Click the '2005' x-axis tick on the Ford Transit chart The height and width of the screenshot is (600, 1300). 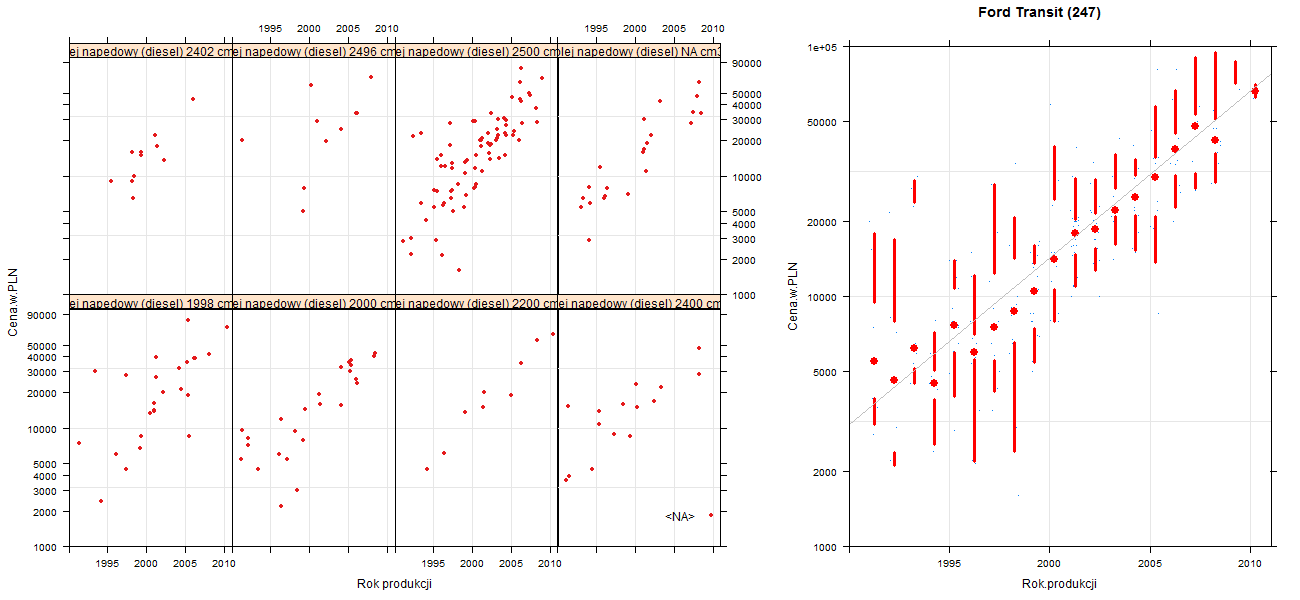[x=1150, y=564]
